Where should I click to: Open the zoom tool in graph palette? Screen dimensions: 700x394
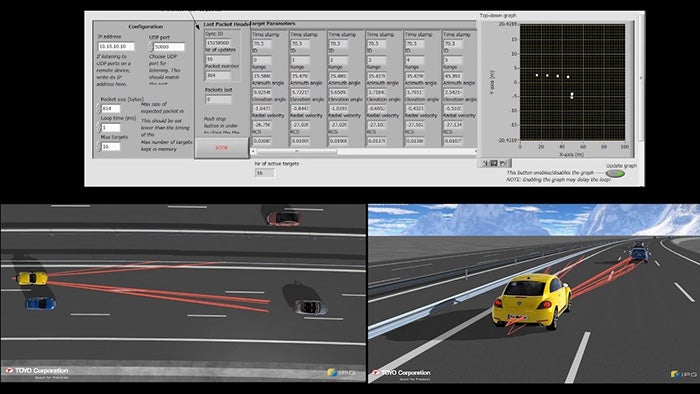494,163
